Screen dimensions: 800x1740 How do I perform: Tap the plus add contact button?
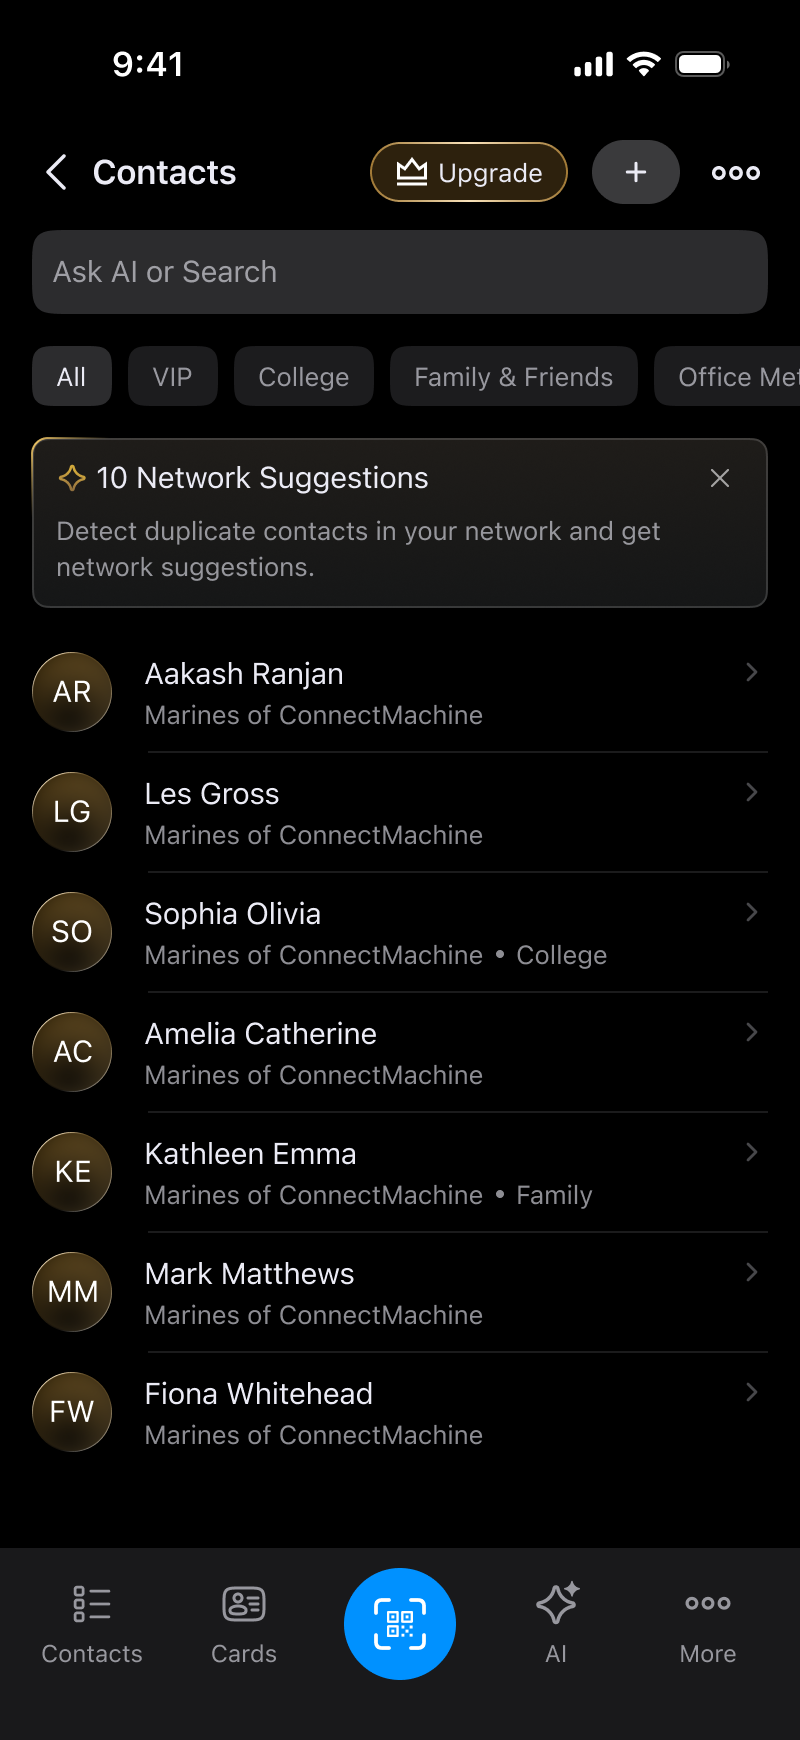click(635, 172)
